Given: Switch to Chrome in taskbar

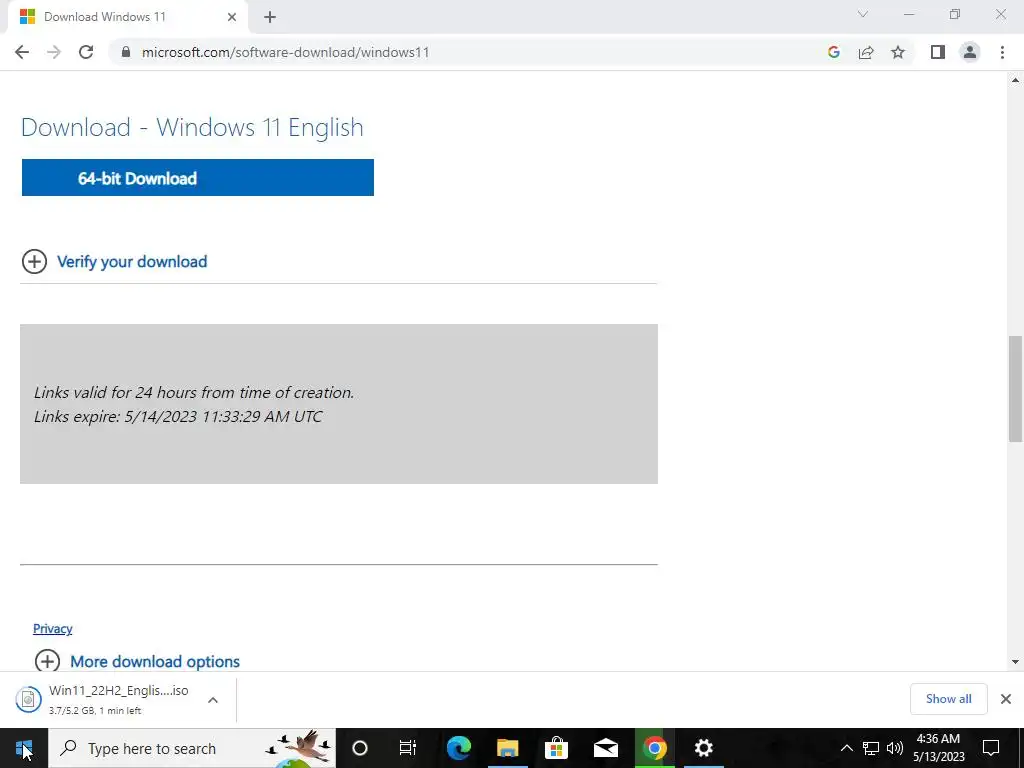Looking at the screenshot, I should point(654,748).
